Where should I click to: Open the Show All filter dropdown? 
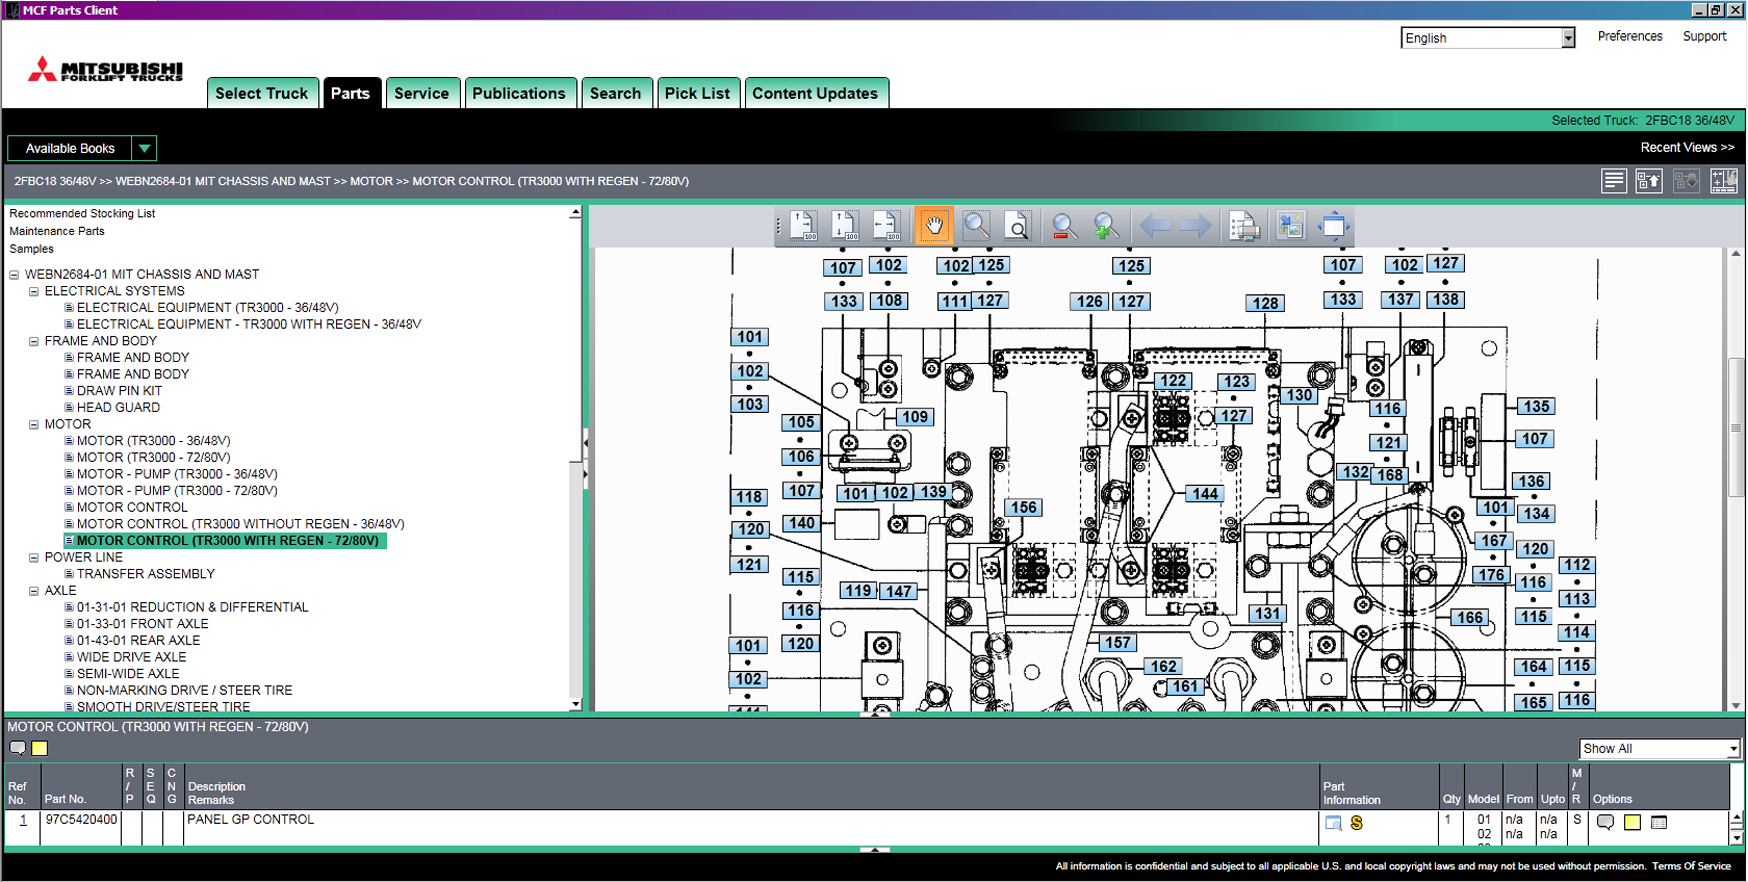pyautogui.click(x=1732, y=749)
